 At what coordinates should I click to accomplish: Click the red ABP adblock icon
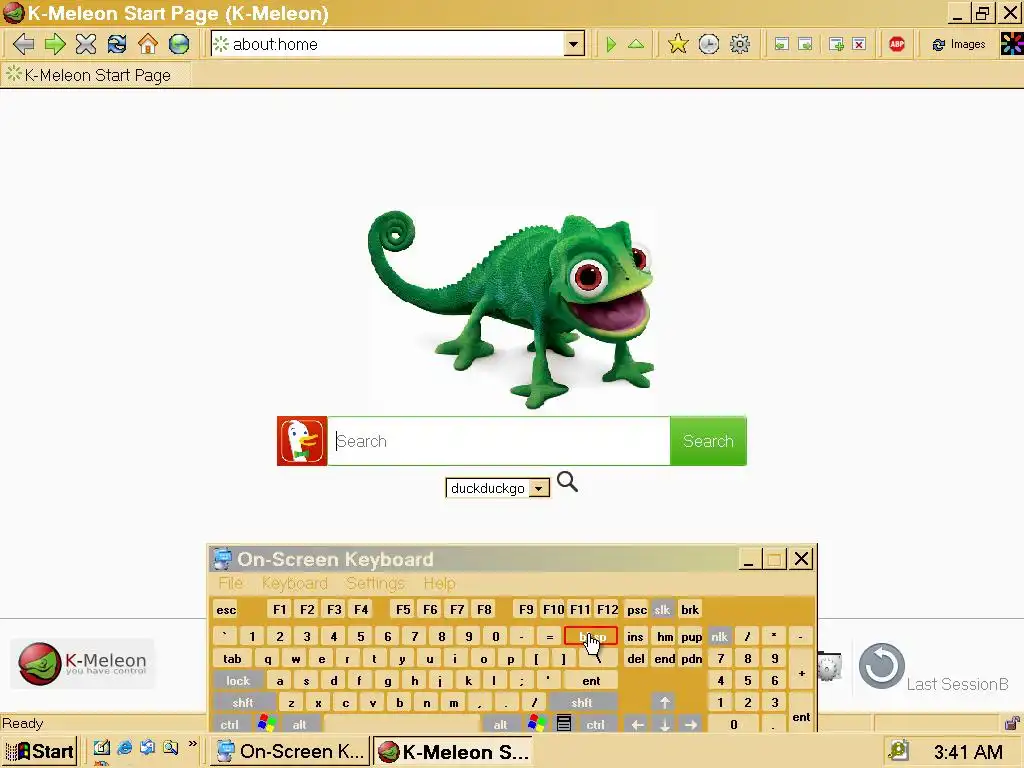(897, 44)
